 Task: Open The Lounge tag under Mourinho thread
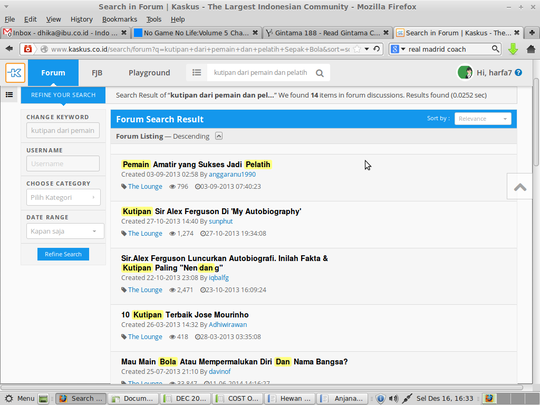pyautogui.click(x=145, y=336)
